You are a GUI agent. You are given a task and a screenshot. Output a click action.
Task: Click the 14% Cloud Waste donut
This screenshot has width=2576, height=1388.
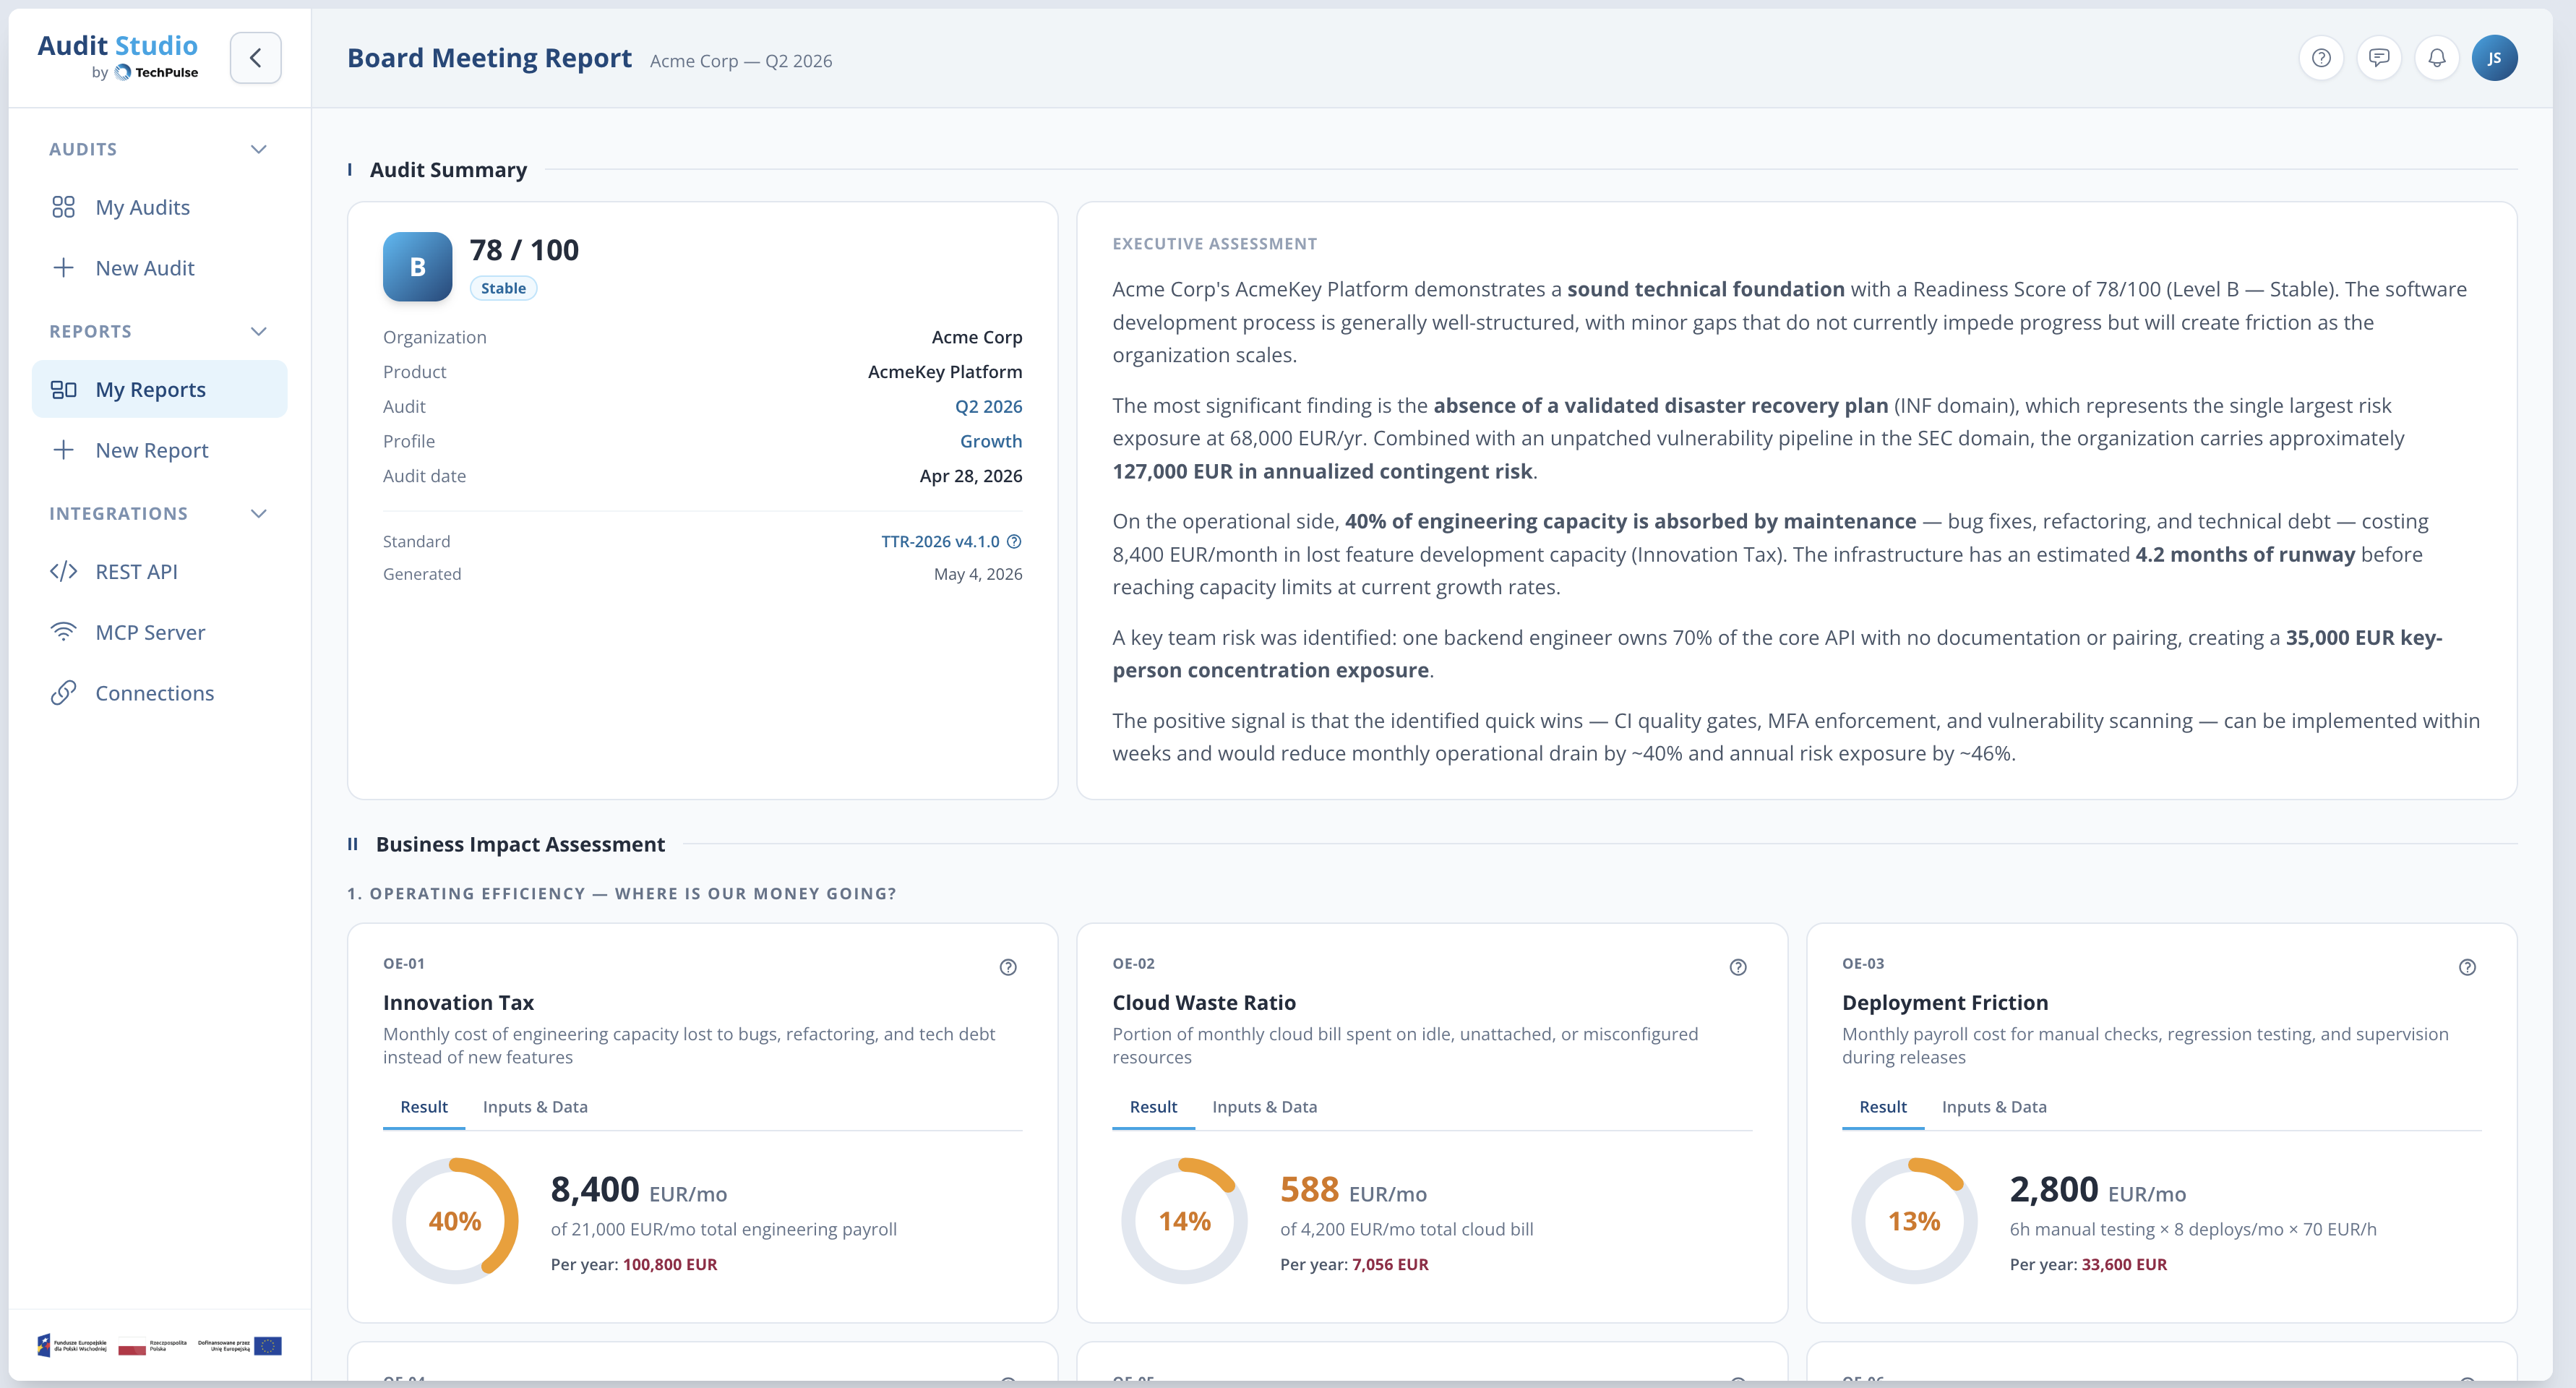click(1184, 1221)
